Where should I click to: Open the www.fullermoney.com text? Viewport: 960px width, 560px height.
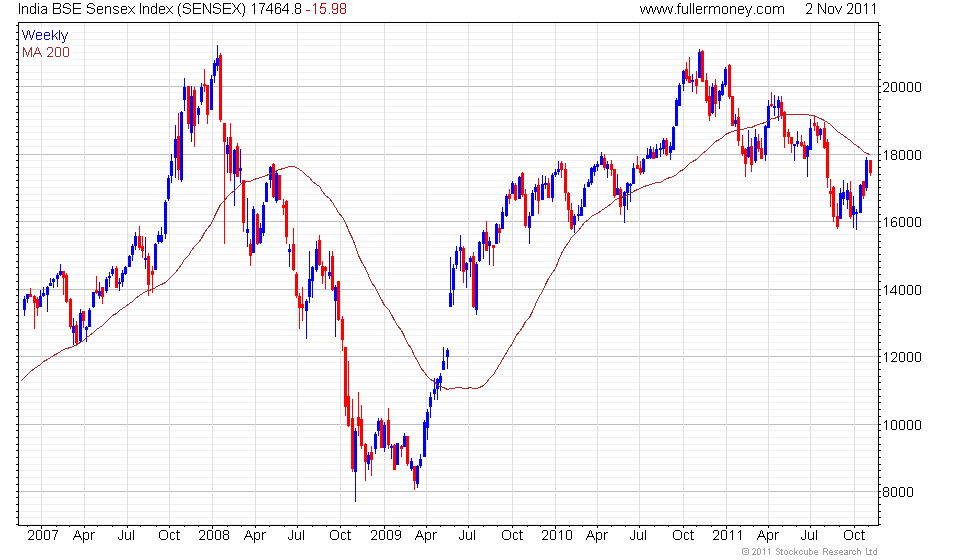[712, 9]
